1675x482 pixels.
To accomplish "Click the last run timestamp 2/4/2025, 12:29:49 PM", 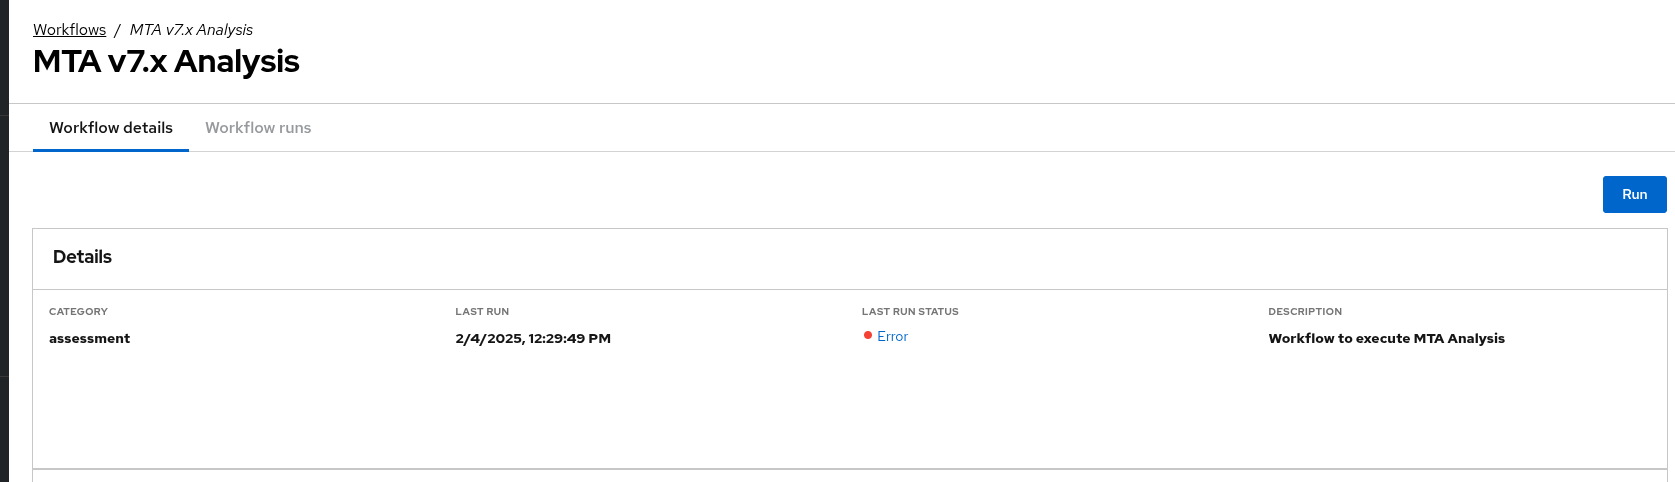I will coord(533,339).
